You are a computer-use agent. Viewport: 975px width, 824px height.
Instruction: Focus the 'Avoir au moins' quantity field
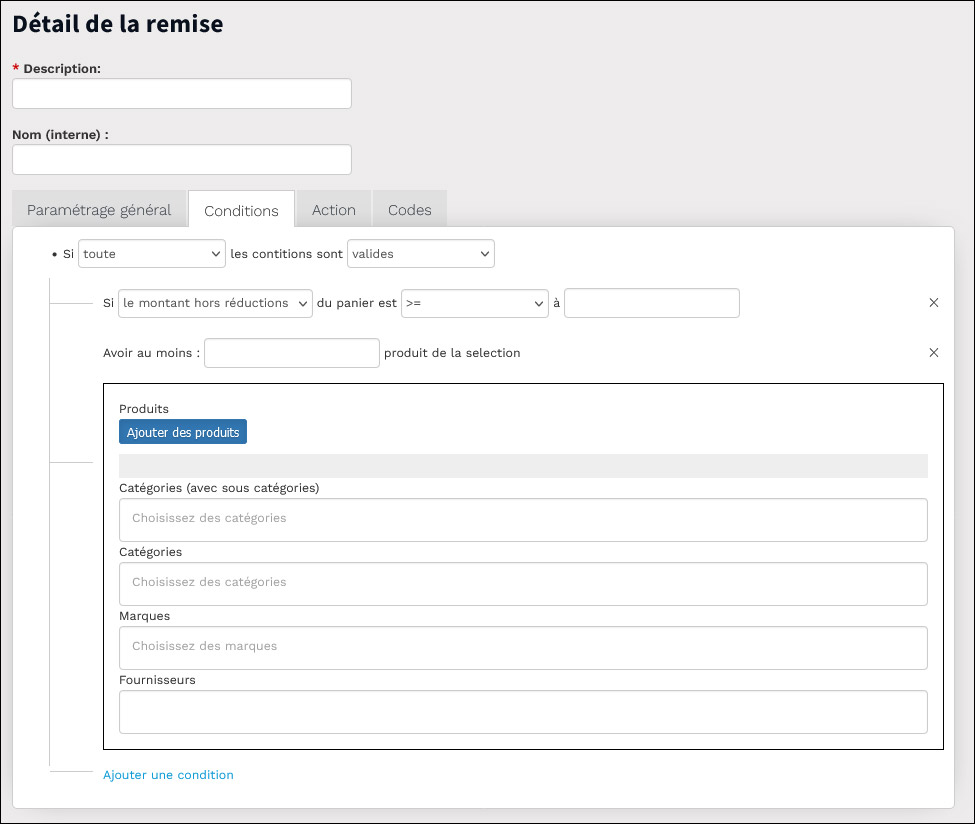click(x=292, y=353)
